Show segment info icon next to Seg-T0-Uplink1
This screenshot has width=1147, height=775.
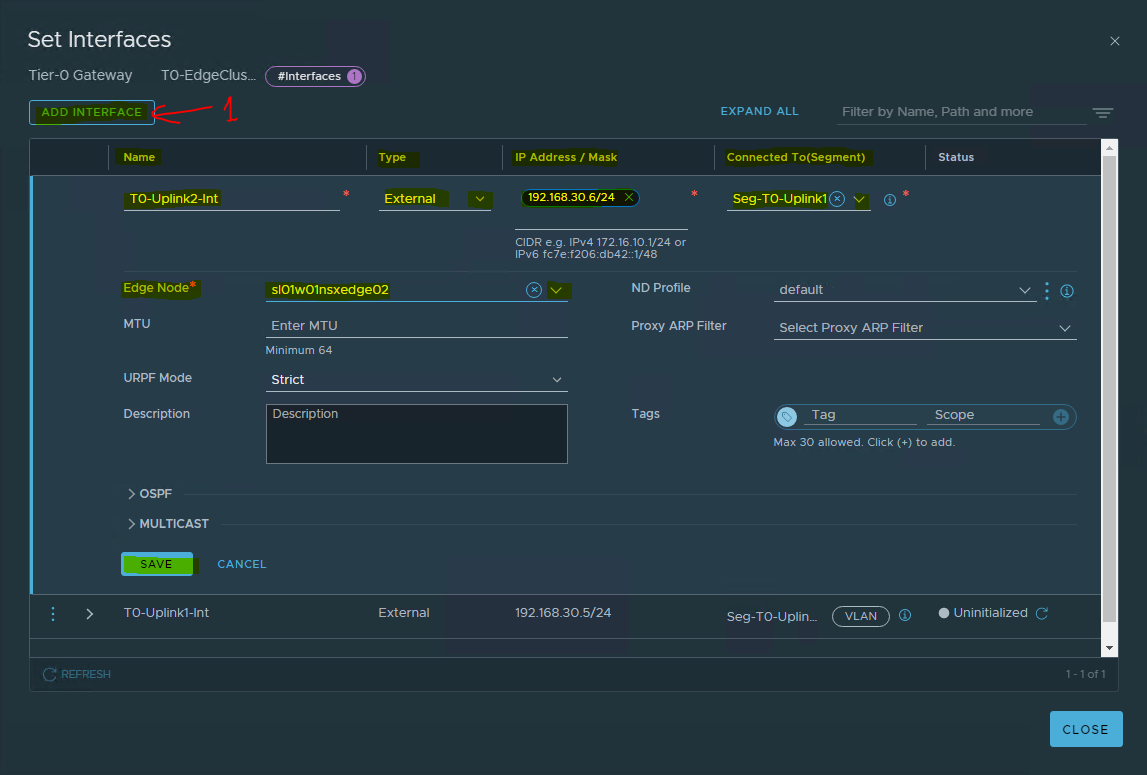[x=890, y=200]
